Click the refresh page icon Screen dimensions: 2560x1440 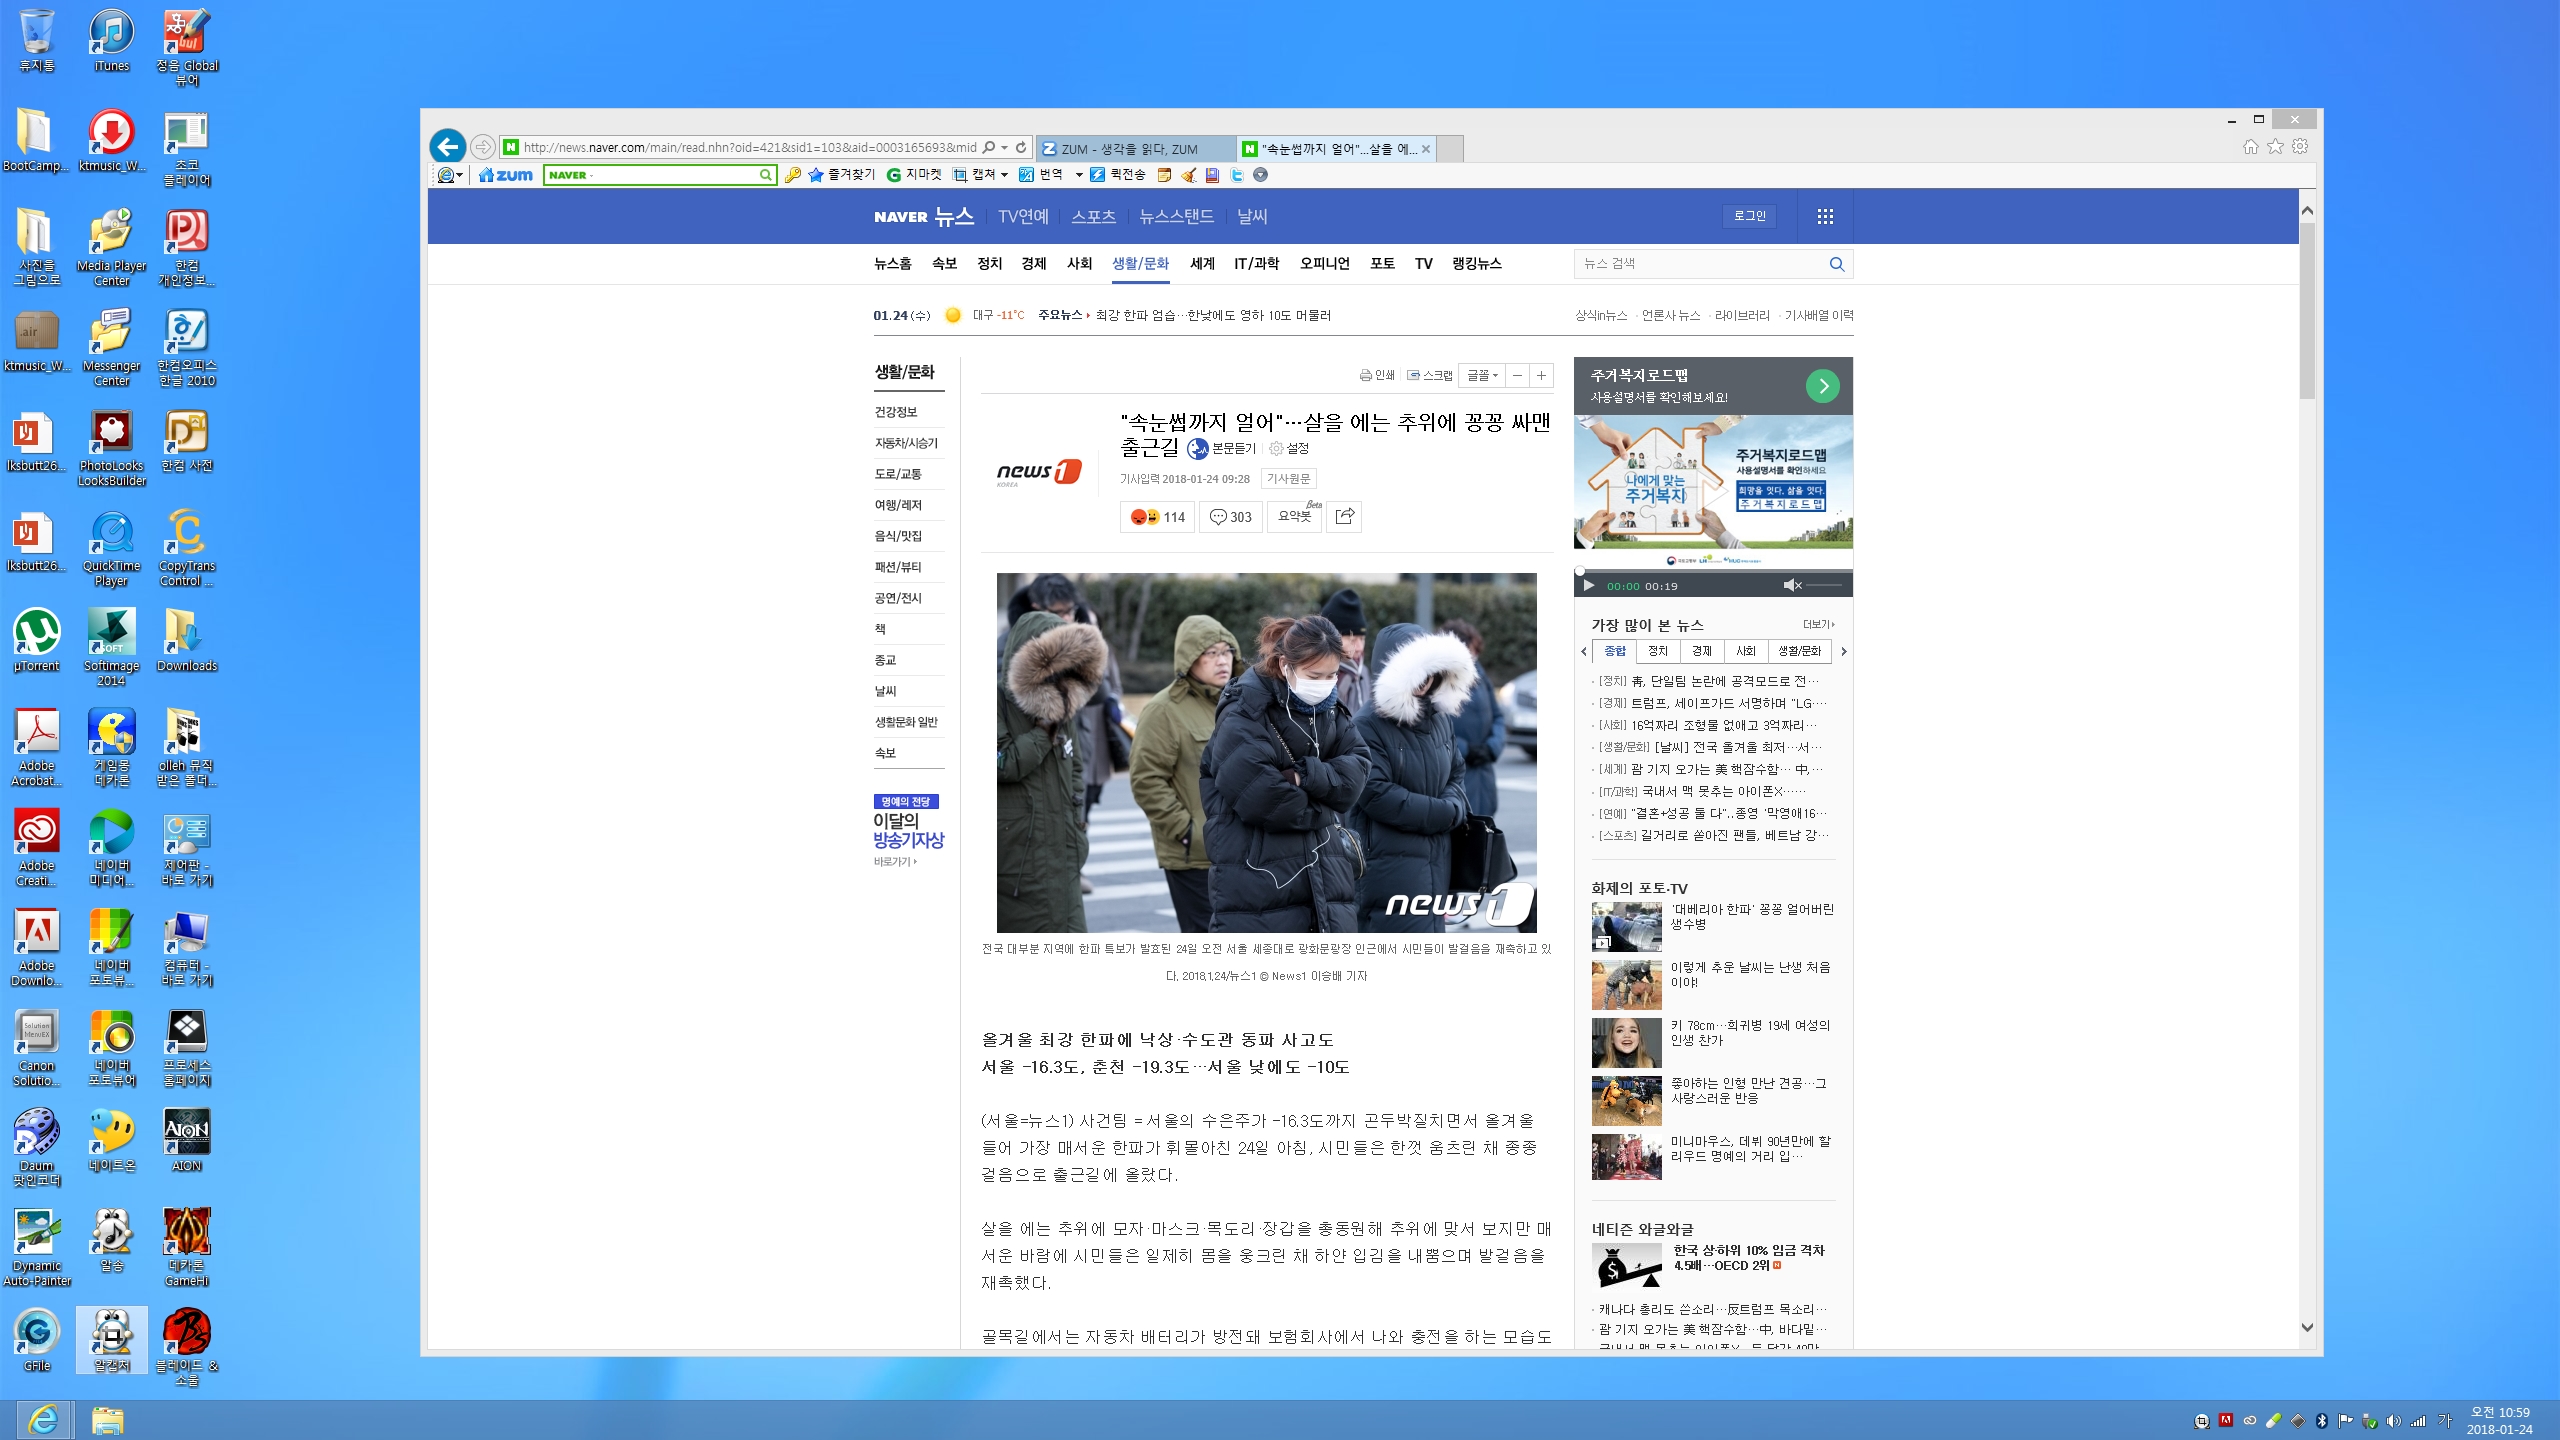click(1021, 147)
